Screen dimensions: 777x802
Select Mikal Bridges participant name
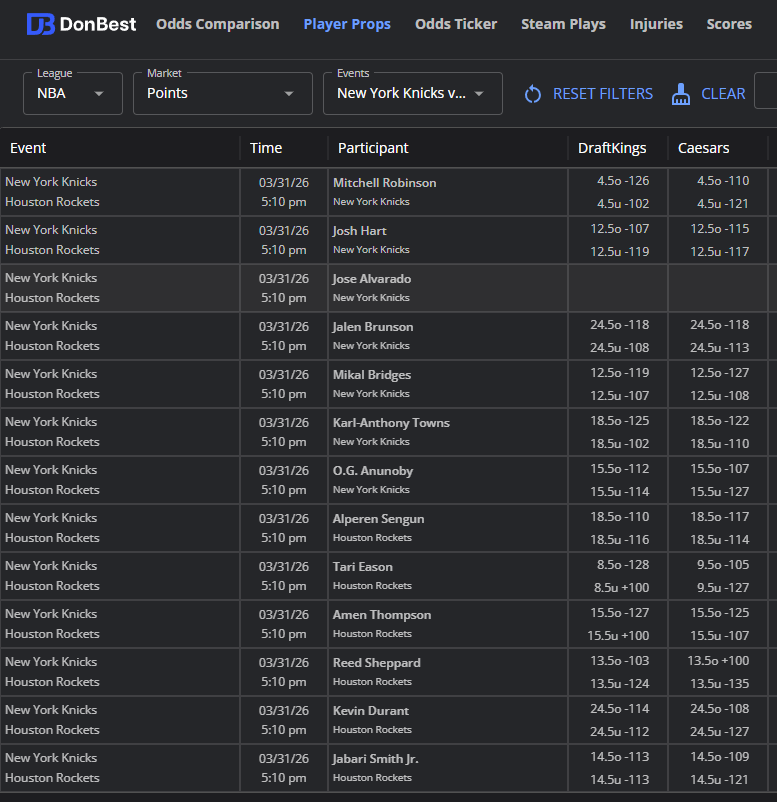pyautogui.click(x=372, y=375)
